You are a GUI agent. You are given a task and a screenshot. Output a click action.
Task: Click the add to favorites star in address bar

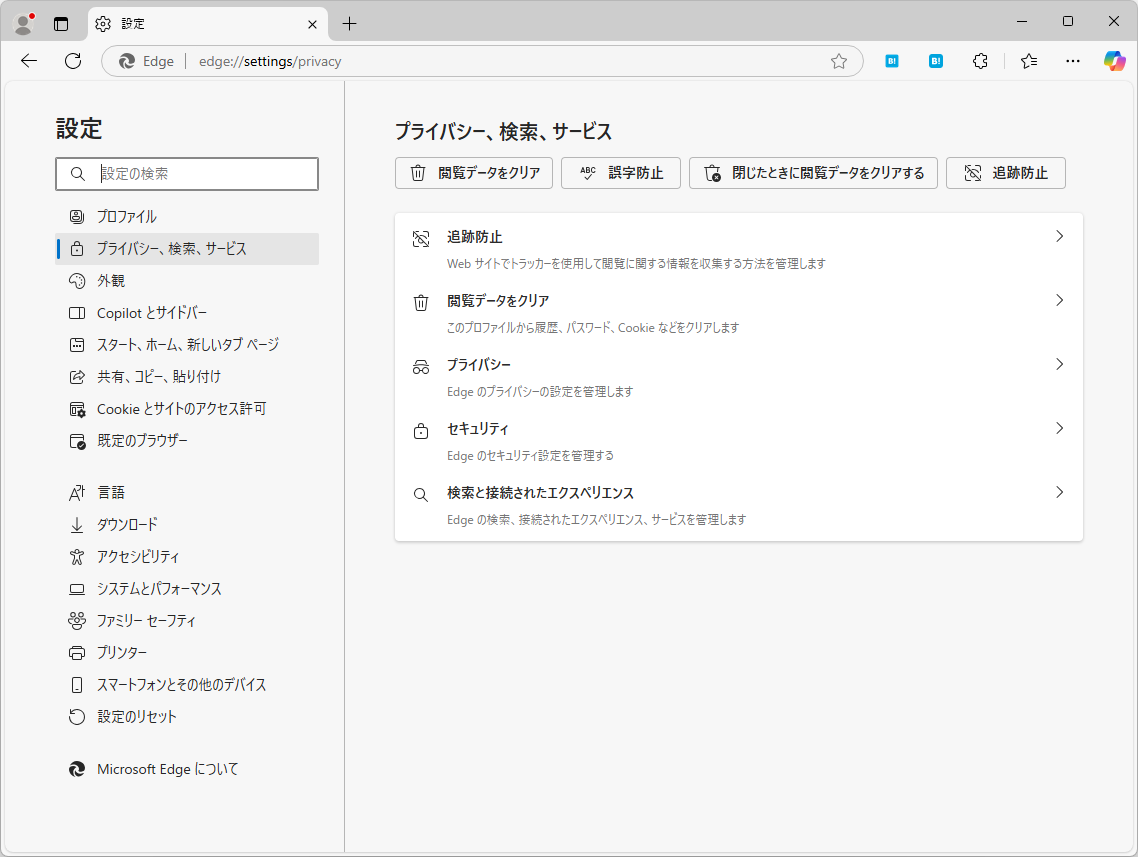(839, 61)
